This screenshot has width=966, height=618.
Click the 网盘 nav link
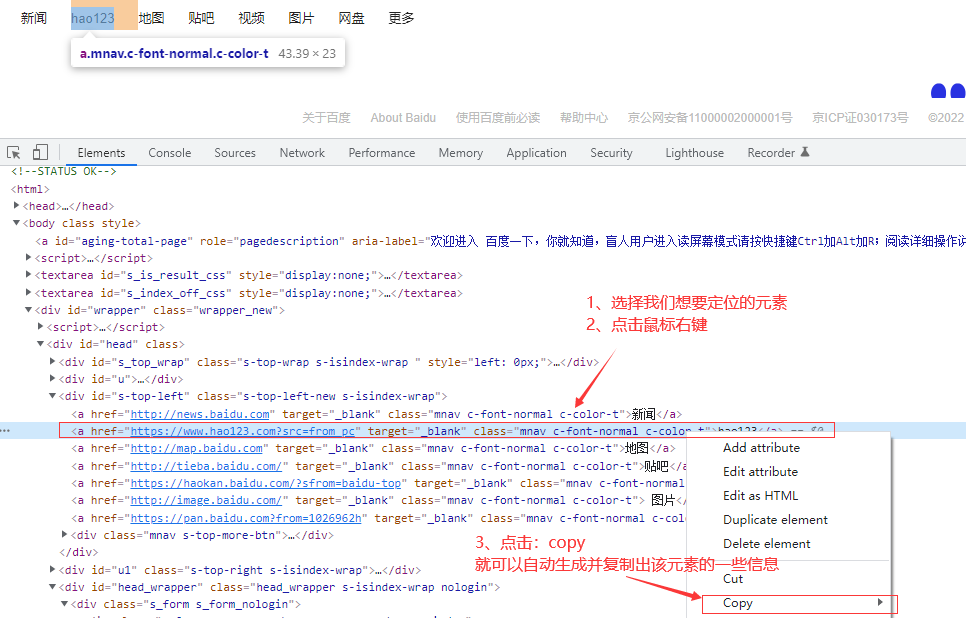click(x=351, y=18)
